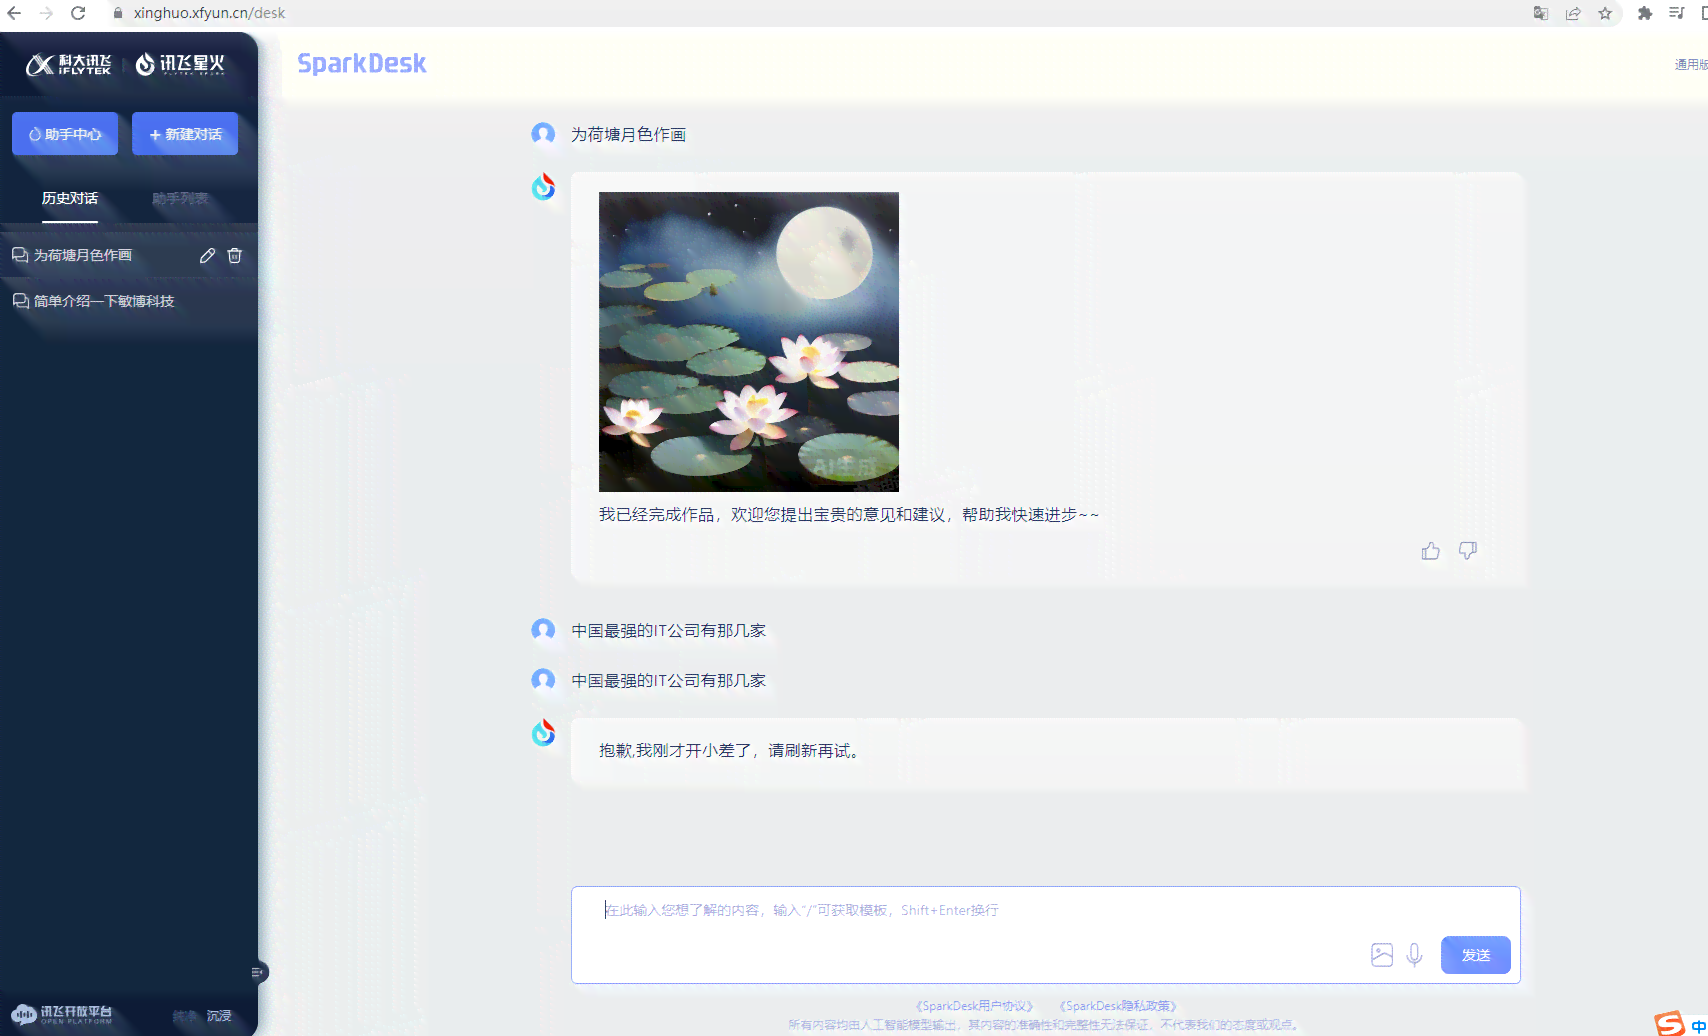
Task: Reload the SparkDesk page
Action: coord(78,13)
